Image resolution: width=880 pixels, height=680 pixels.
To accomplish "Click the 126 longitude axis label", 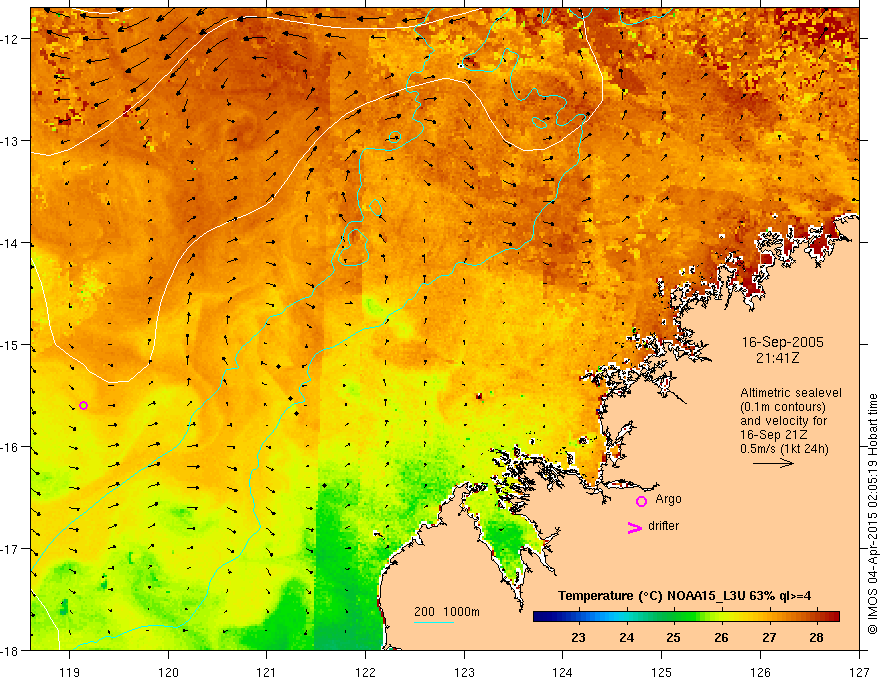I will tap(760, 673).
